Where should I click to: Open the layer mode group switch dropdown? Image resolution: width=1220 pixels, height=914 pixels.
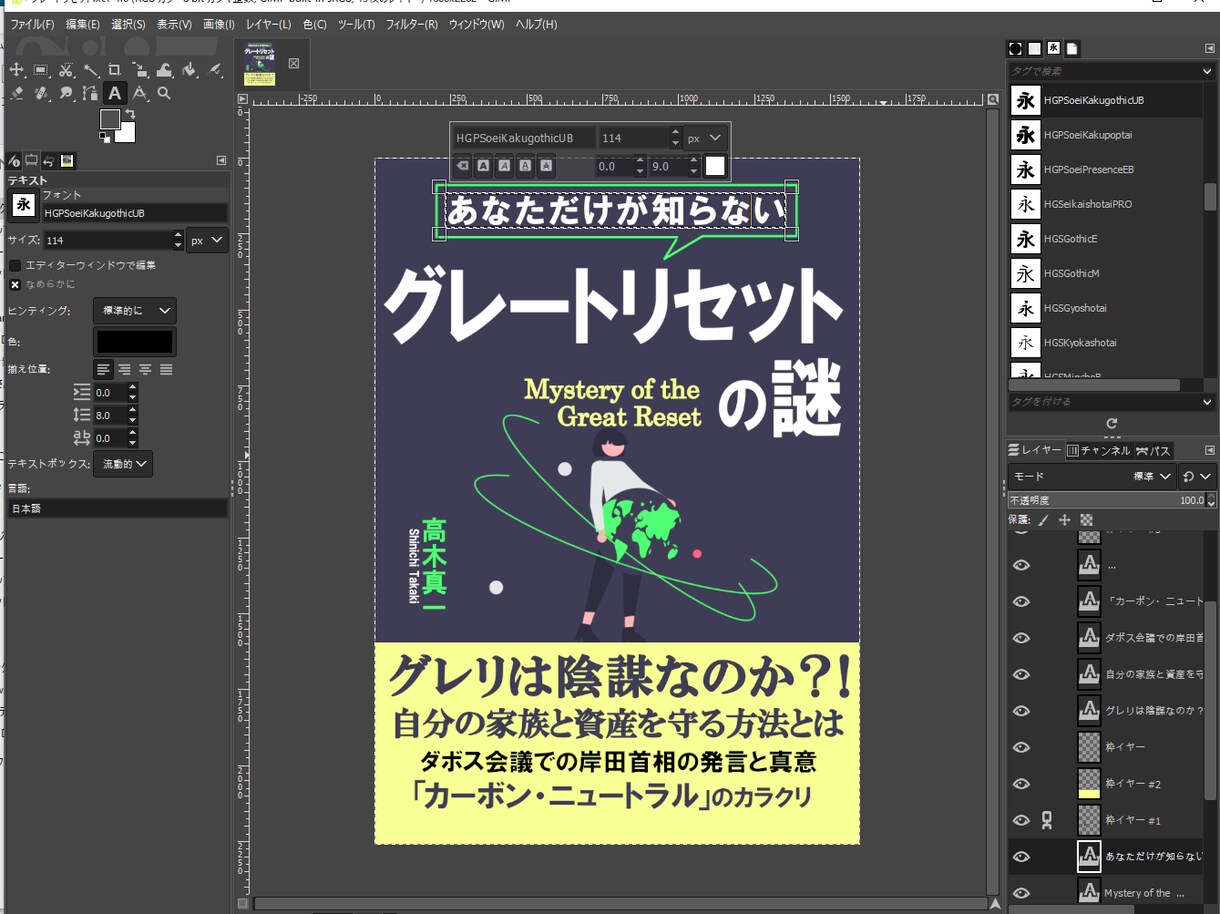point(1196,477)
